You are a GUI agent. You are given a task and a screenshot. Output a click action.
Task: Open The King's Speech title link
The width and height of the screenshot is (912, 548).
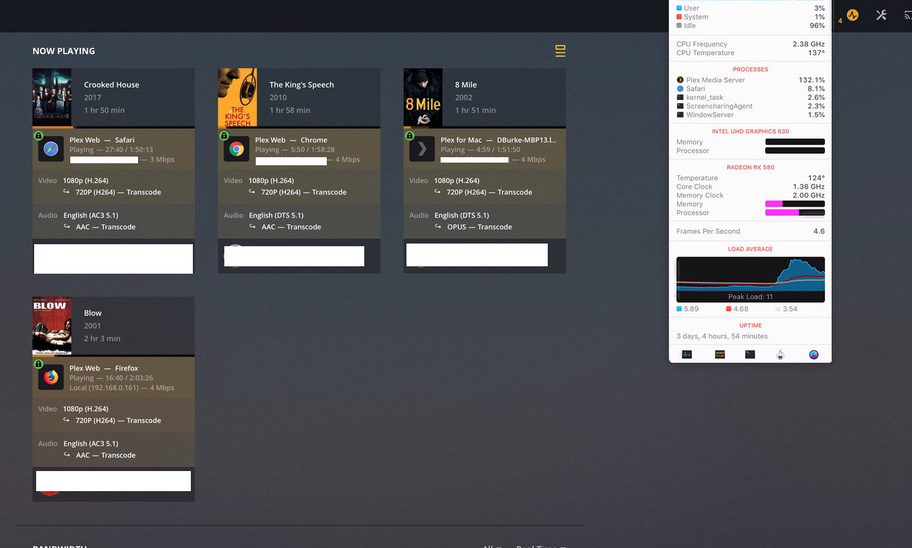(302, 85)
